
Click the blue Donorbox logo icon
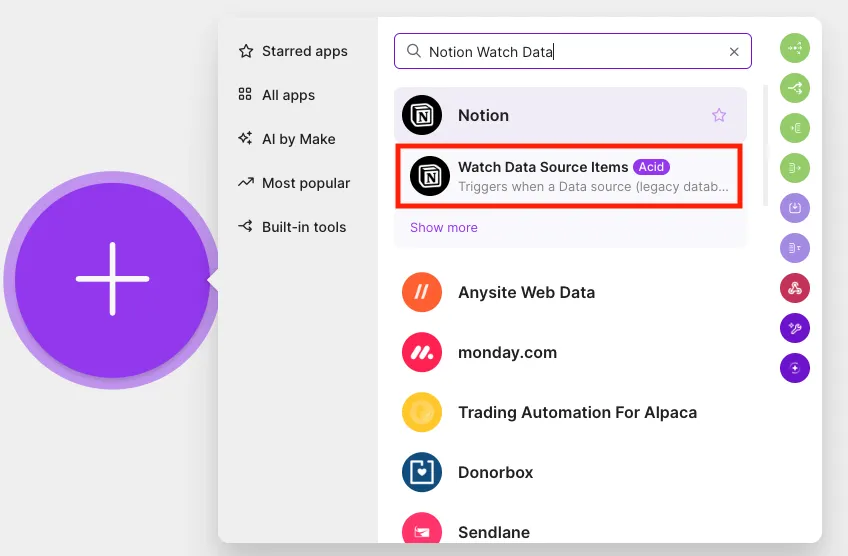[422, 473]
